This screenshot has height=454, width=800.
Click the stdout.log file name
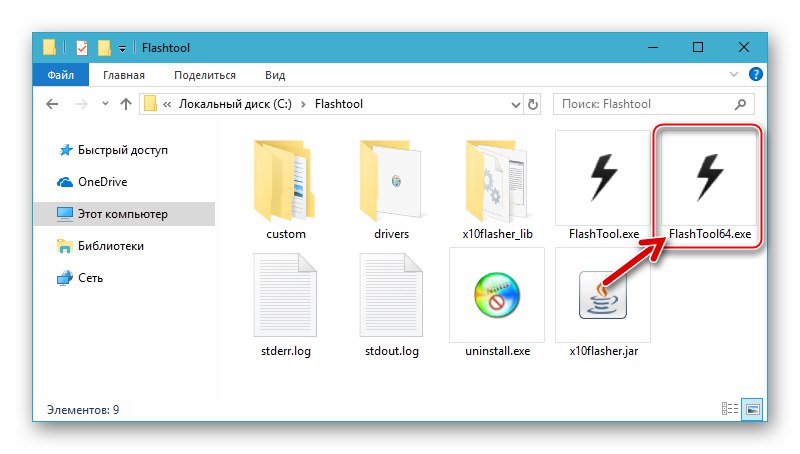[392, 351]
